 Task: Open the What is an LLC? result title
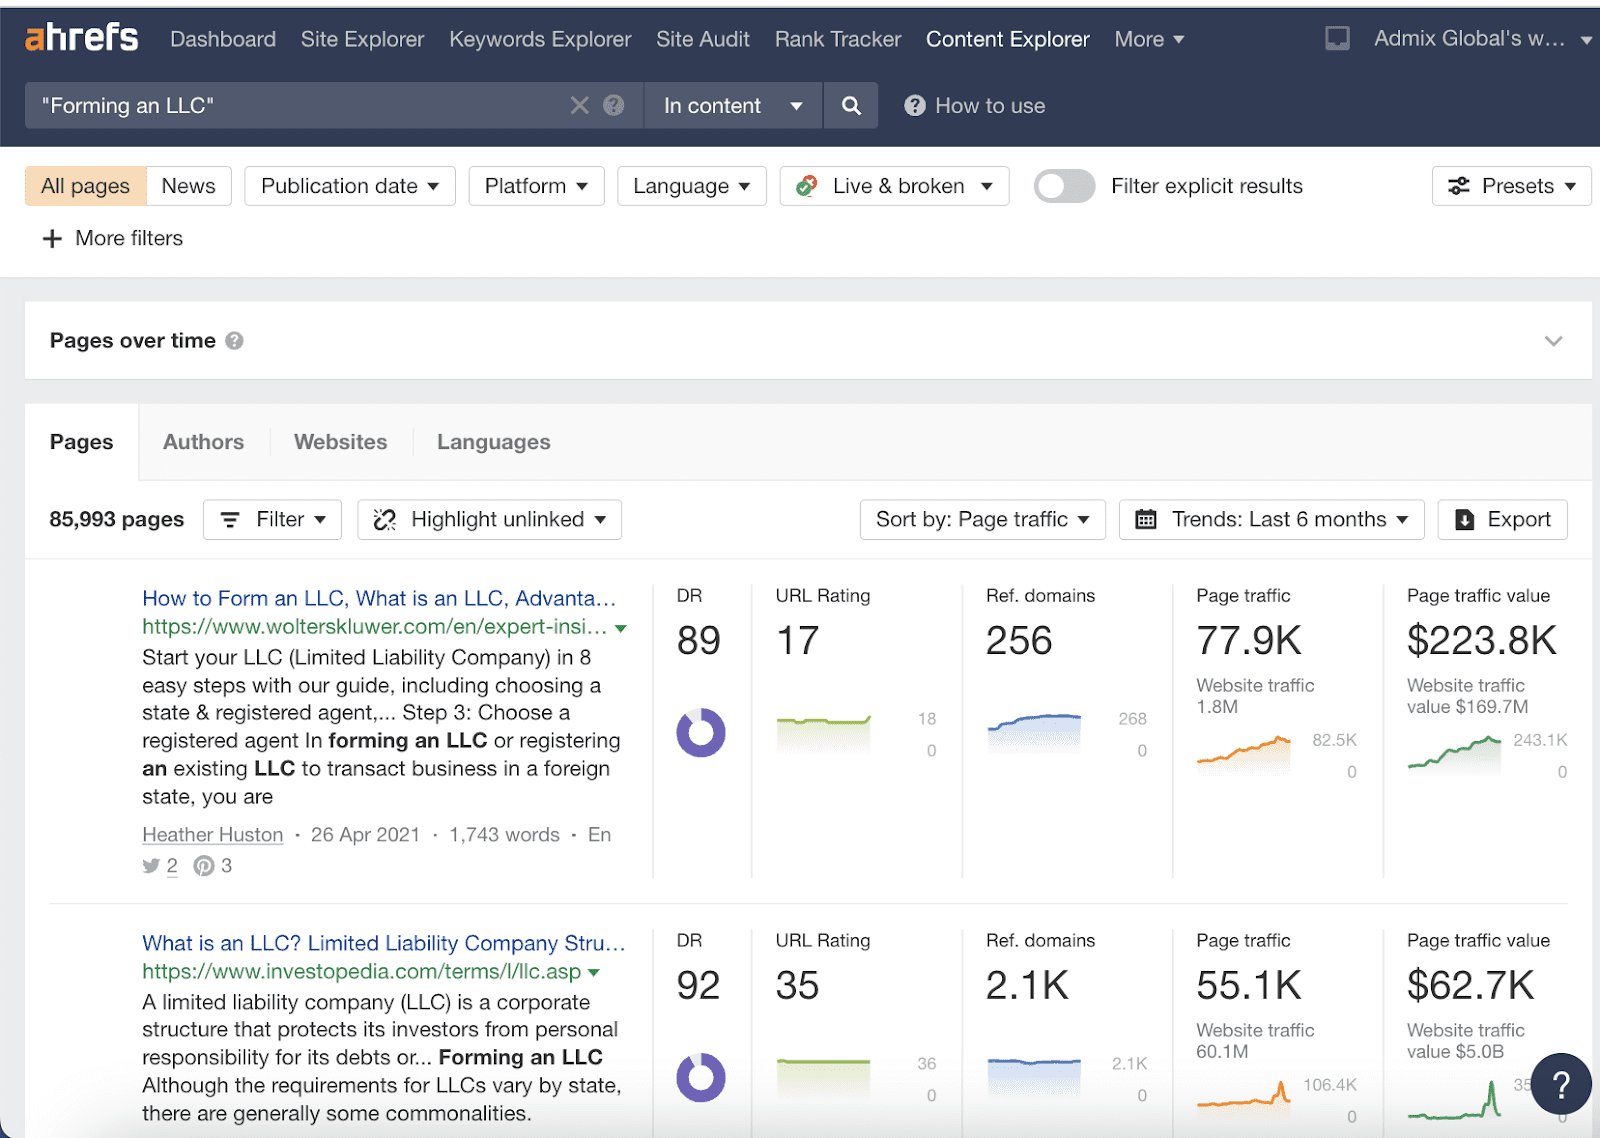coord(384,943)
